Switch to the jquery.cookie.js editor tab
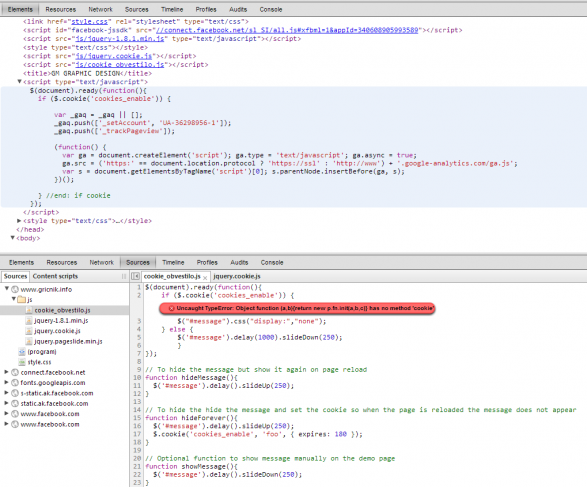 237,276
